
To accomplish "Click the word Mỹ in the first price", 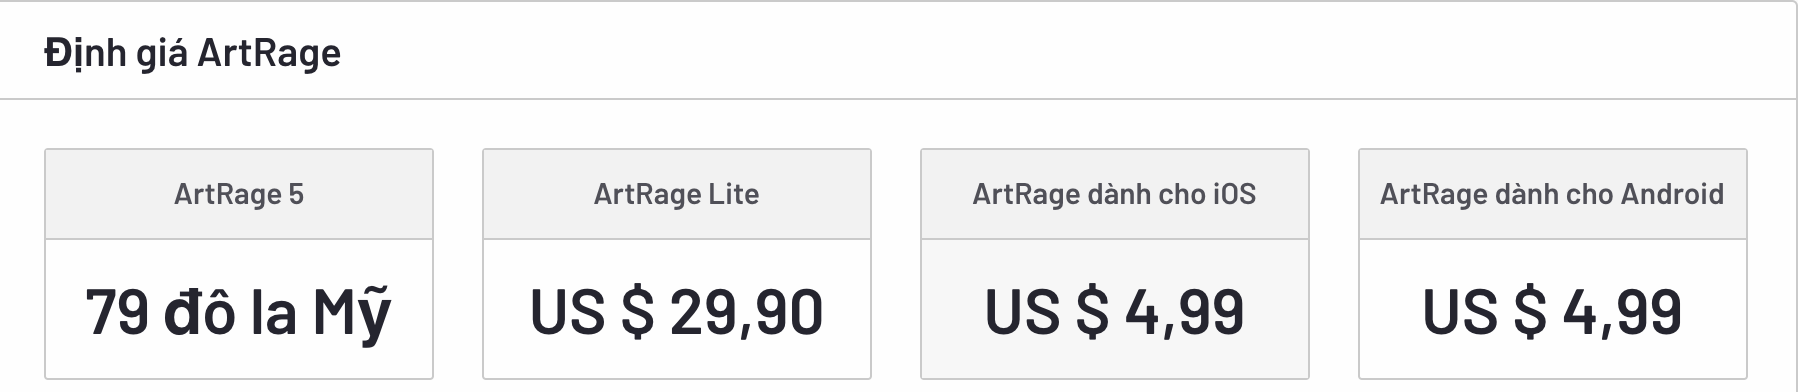I will pos(352,314).
